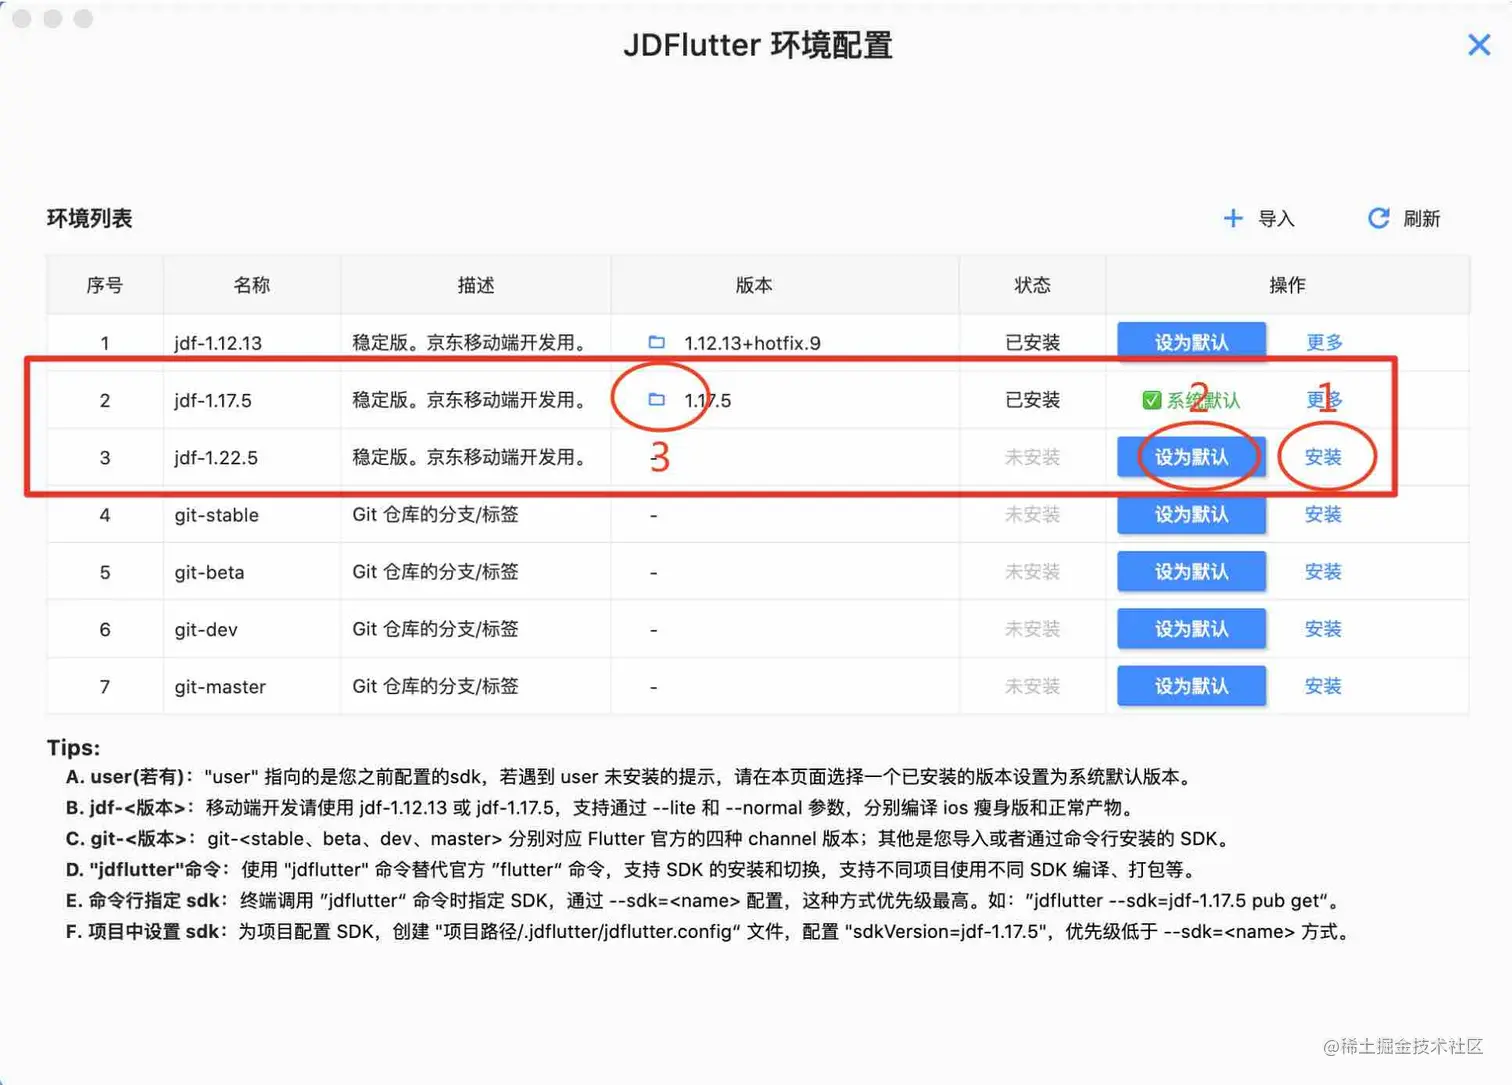Screen dimensions: 1512x1085
Task: Close the JDFlutter config dialog
Action: [1479, 45]
